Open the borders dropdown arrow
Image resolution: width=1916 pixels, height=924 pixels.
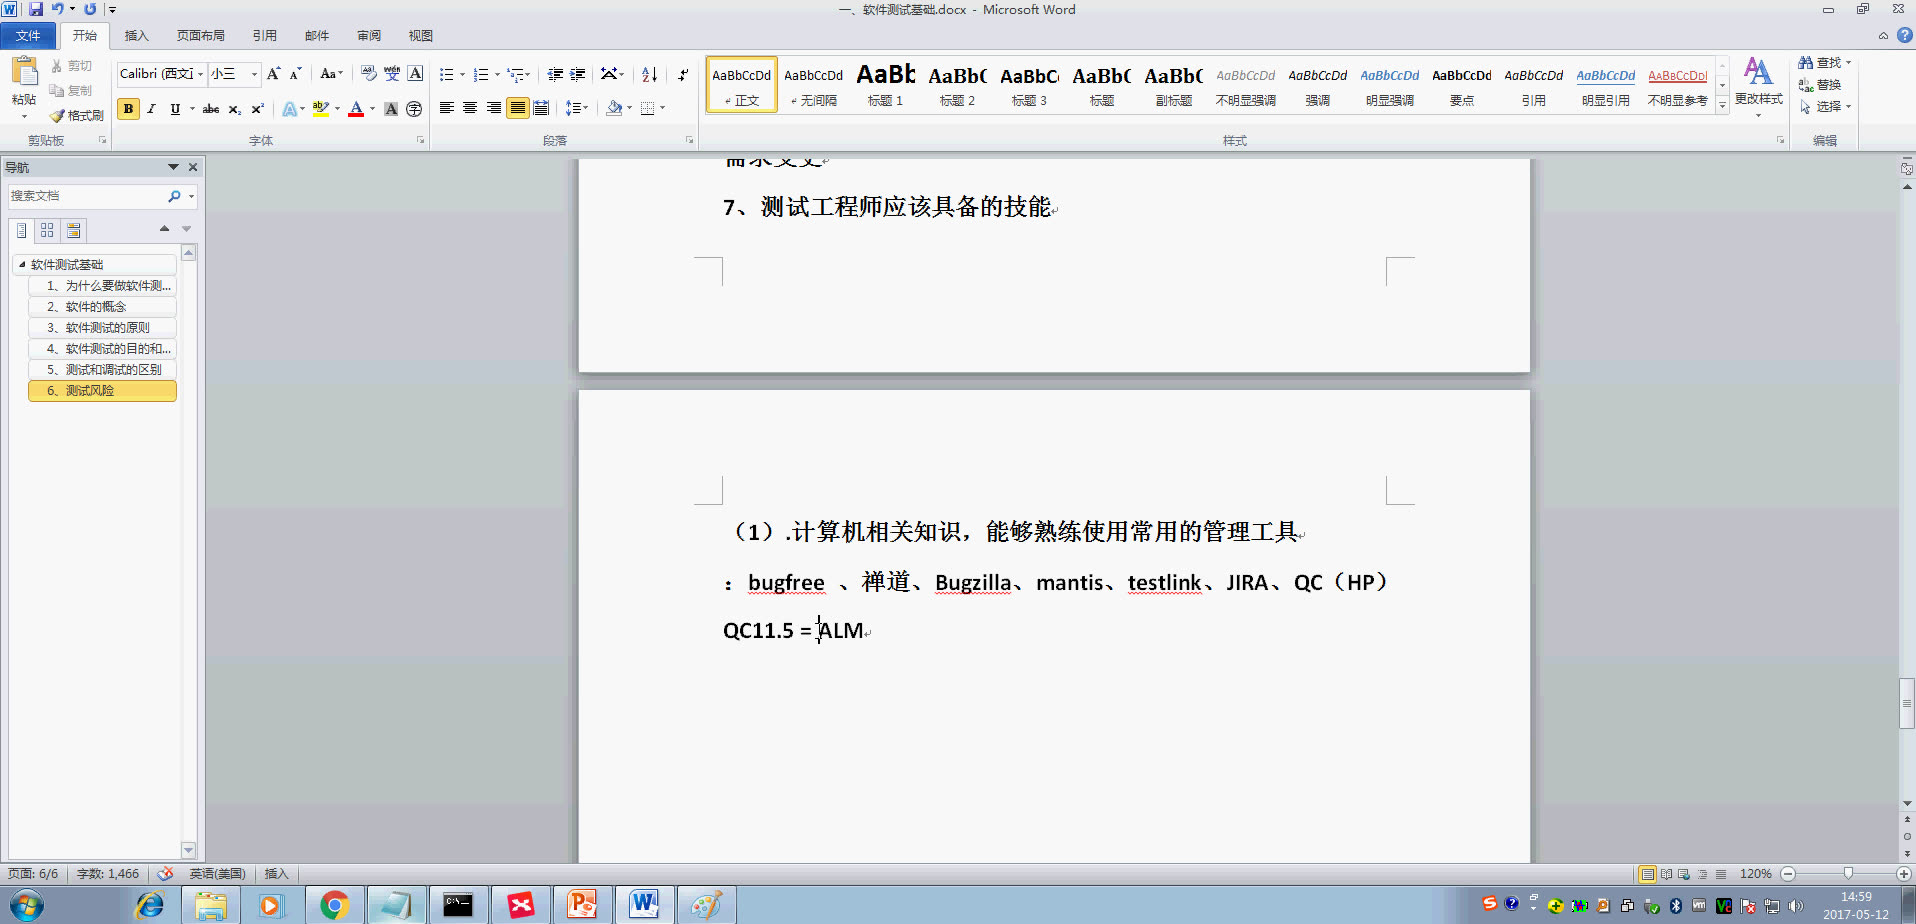tap(662, 108)
